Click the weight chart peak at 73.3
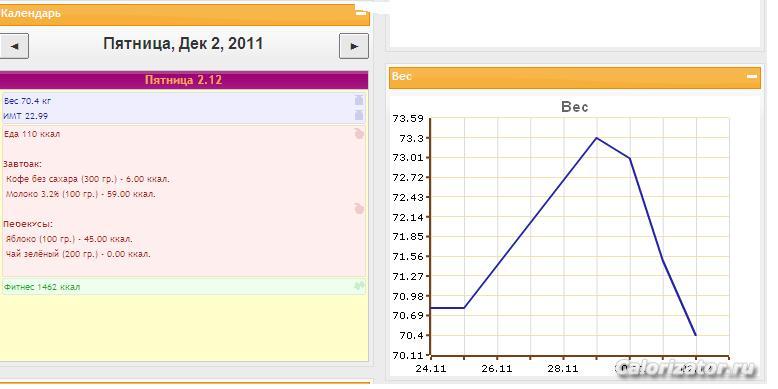This screenshot has height=389, width=778. click(x=596, y=138)
